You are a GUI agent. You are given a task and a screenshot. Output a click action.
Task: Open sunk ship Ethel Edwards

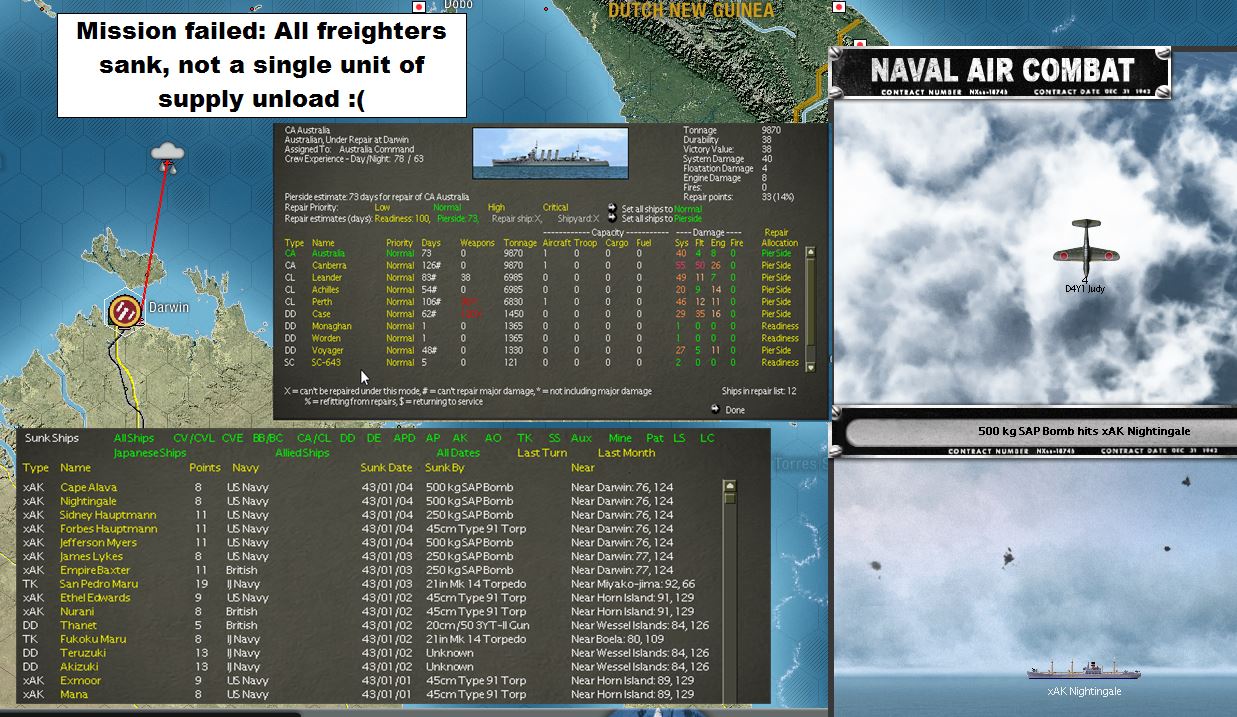coord(95,598)
